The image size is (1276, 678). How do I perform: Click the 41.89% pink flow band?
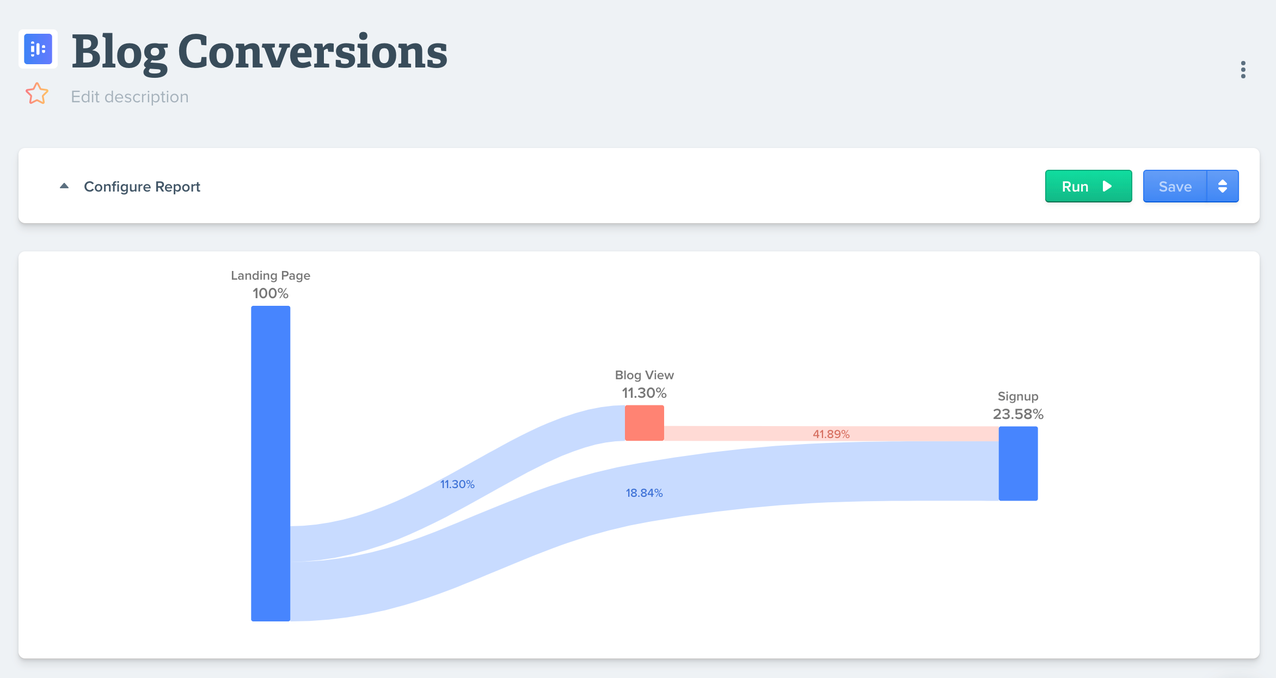click(831, 434)
